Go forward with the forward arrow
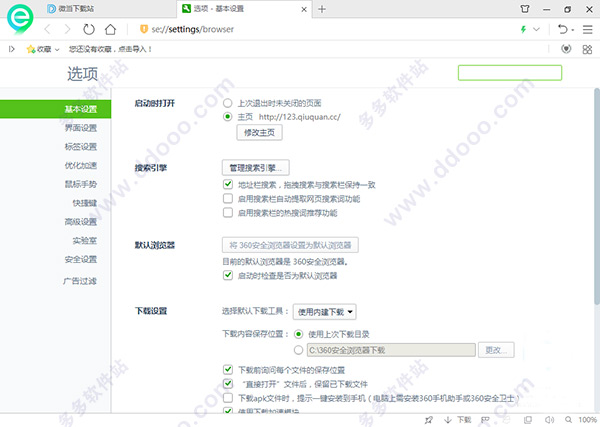Screen dimensions: 600x427 (67, 29)
